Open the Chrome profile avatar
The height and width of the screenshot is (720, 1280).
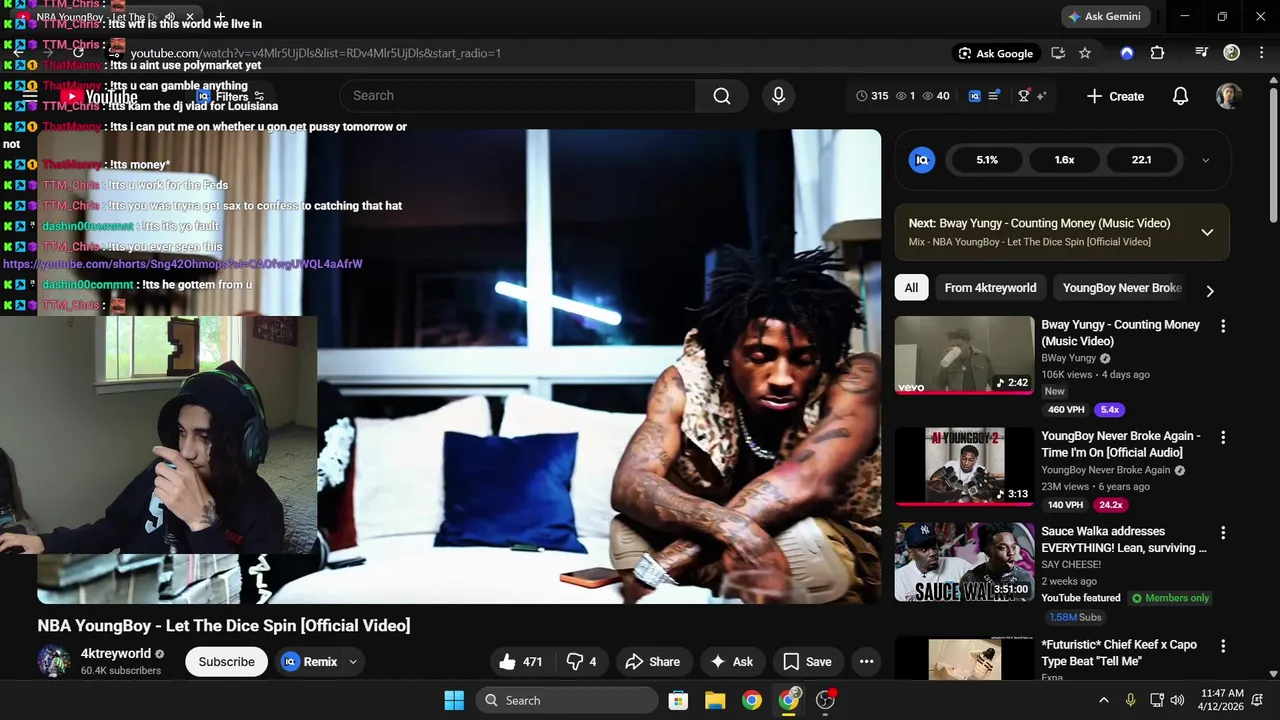(1232, 53)
